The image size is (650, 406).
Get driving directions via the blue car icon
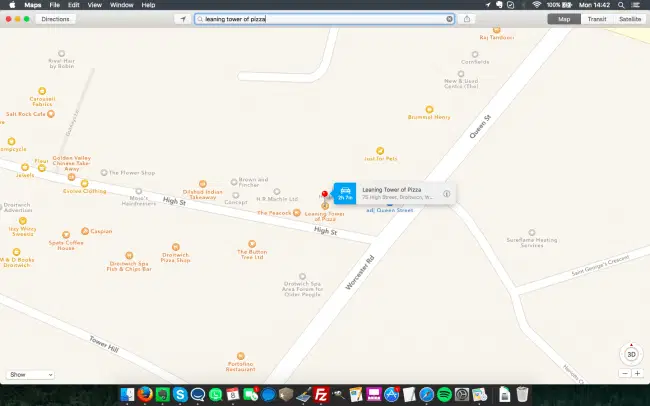click(345, 193)
